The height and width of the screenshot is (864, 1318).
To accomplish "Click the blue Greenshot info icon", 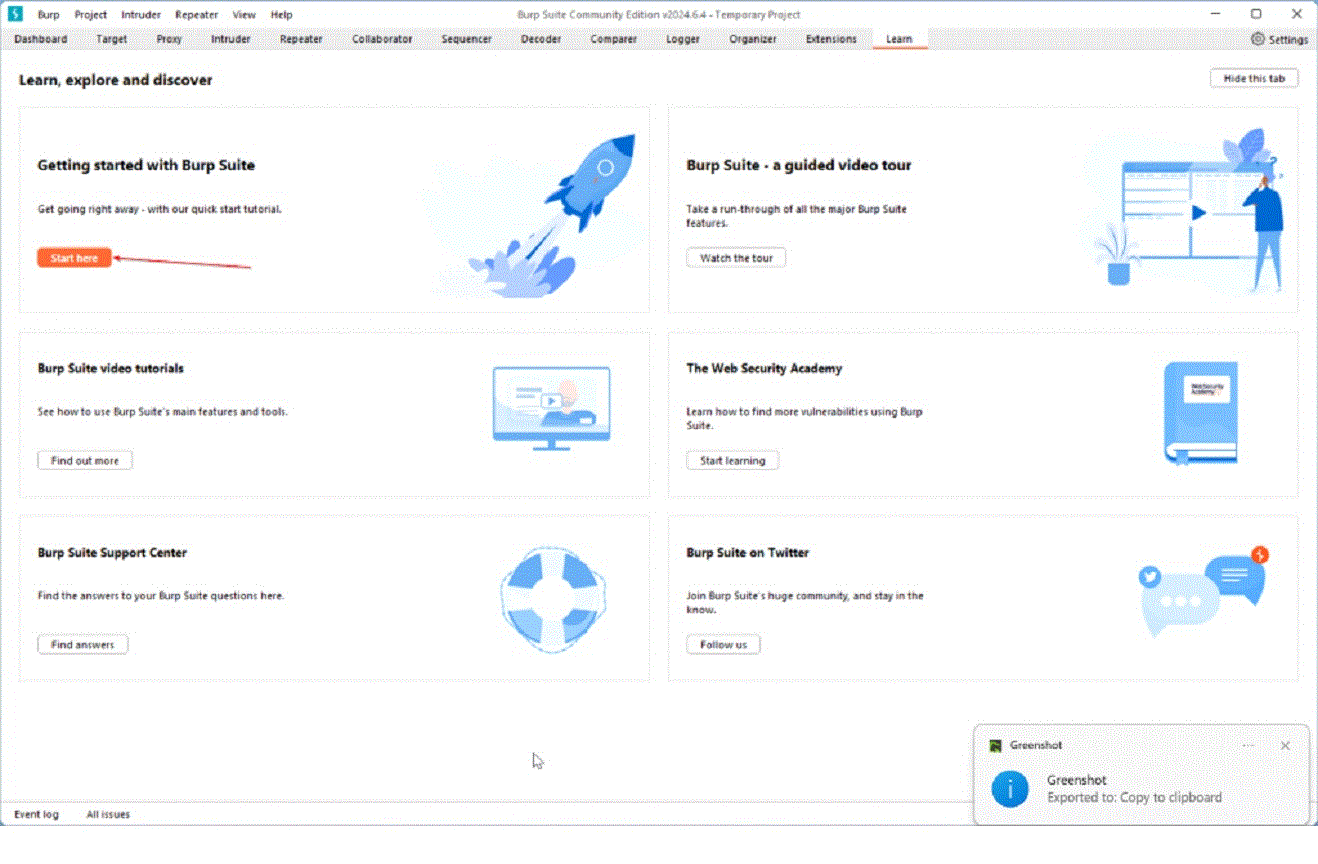I will [1009, 788].
